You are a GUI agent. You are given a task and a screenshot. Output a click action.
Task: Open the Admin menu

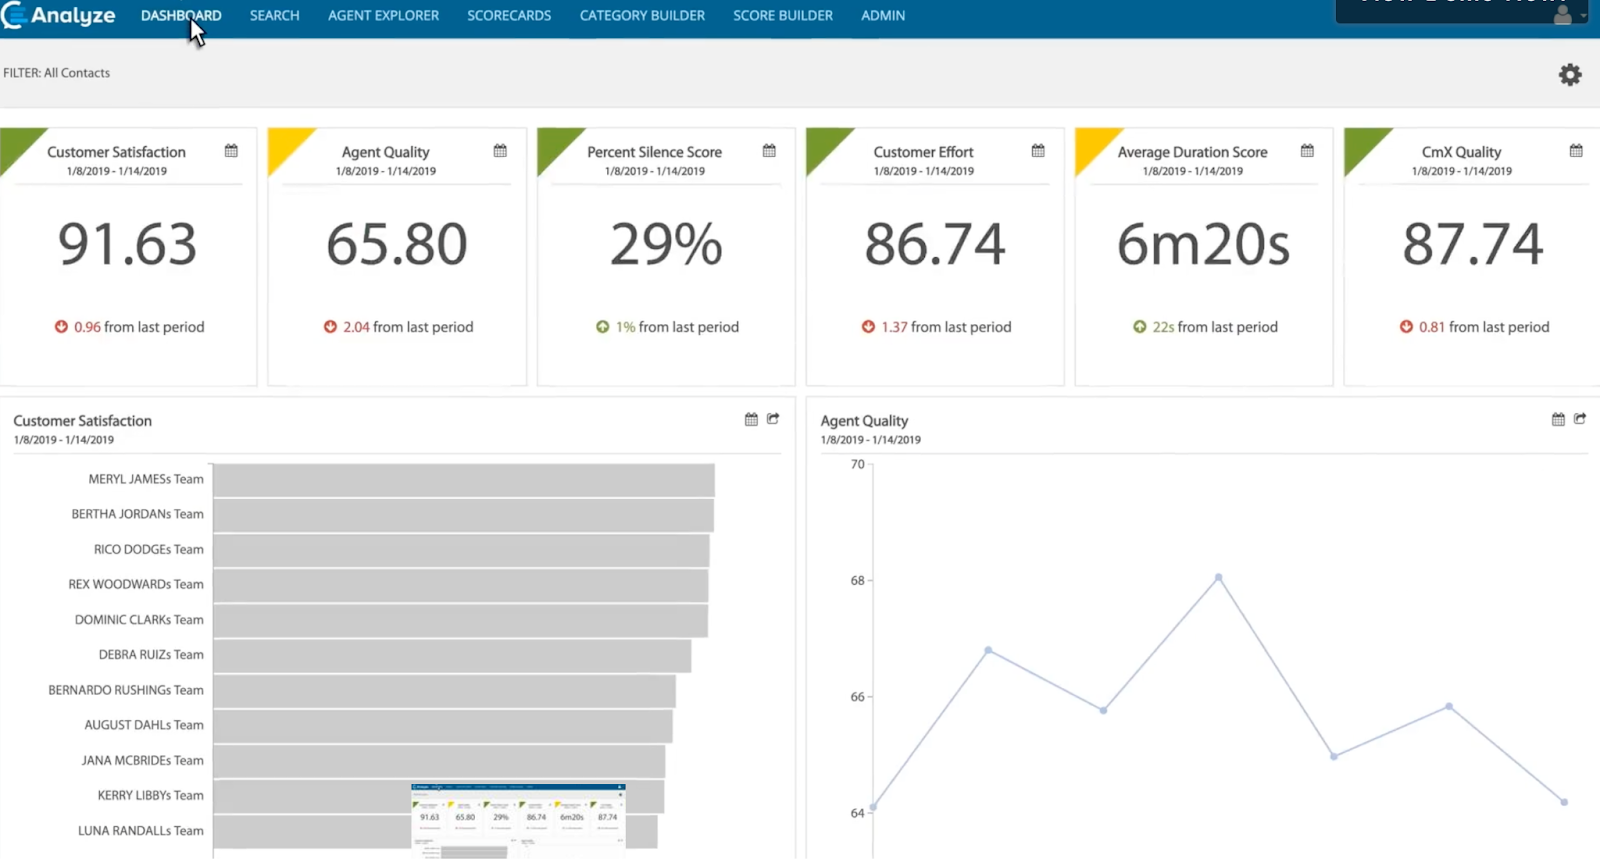coord(883,15)
